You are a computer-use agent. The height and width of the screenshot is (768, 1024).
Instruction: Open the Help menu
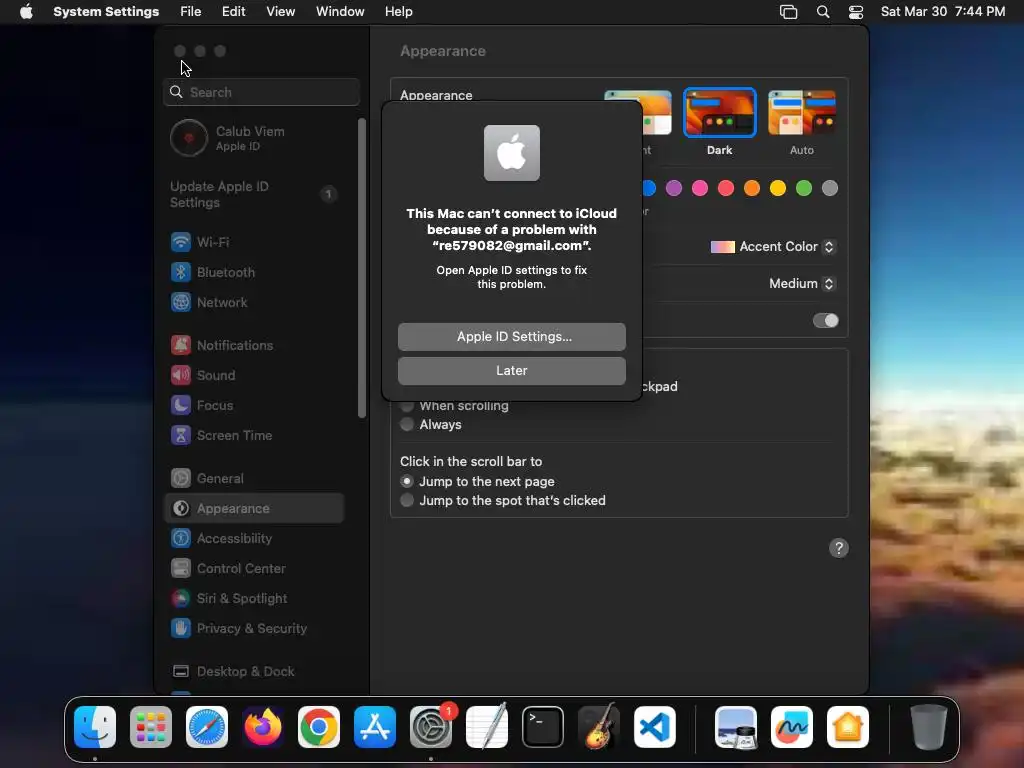[398, 12]
